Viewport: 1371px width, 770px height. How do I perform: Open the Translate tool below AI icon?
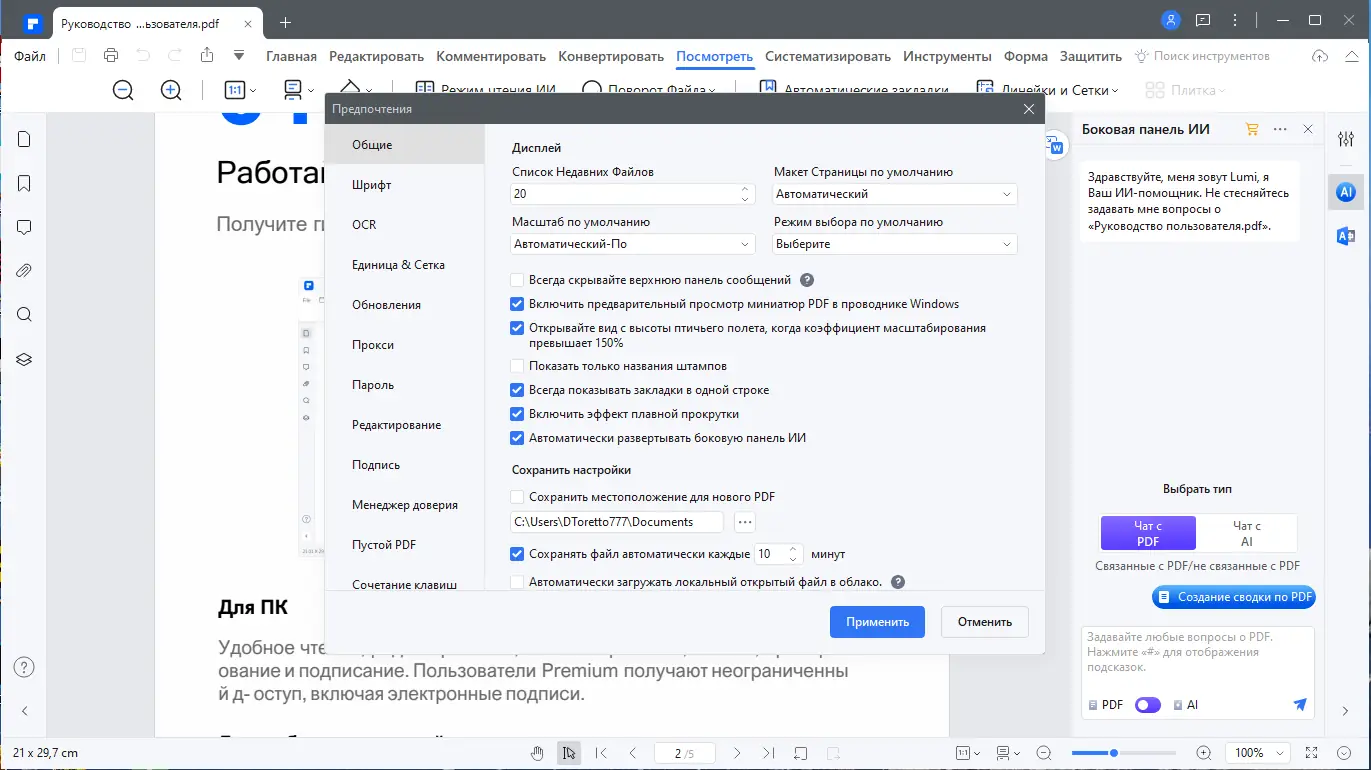coord(1345,237)
